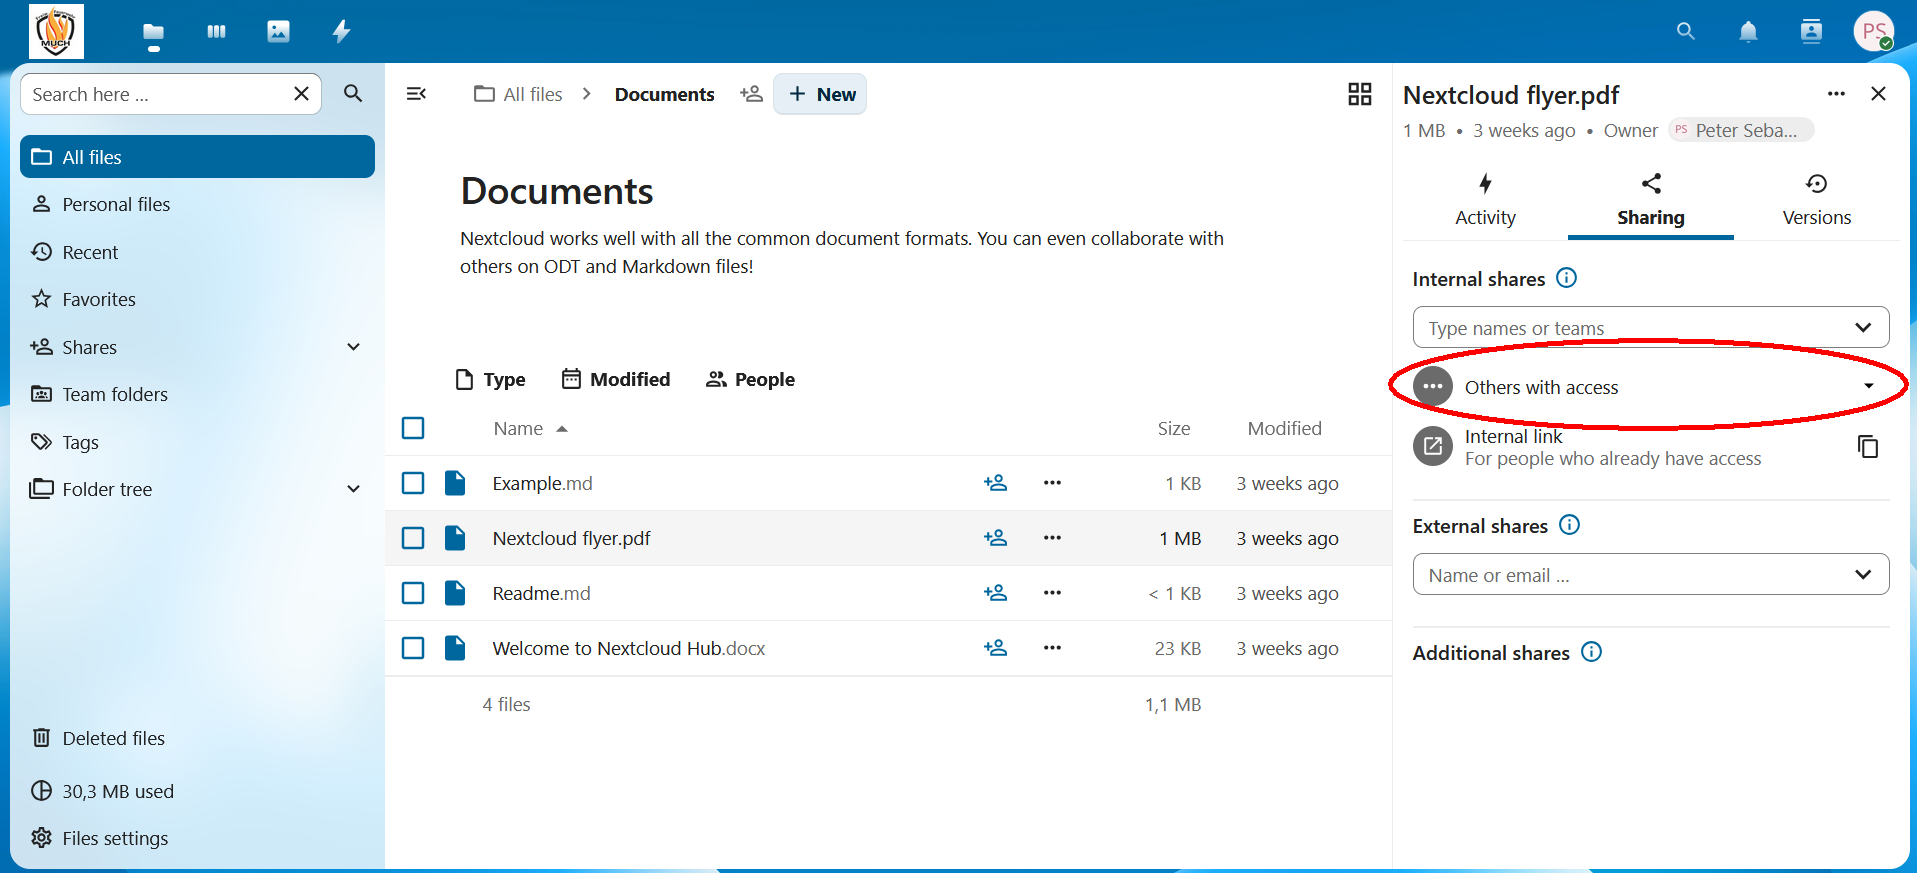Copy internal link to clipboard

1867,447
